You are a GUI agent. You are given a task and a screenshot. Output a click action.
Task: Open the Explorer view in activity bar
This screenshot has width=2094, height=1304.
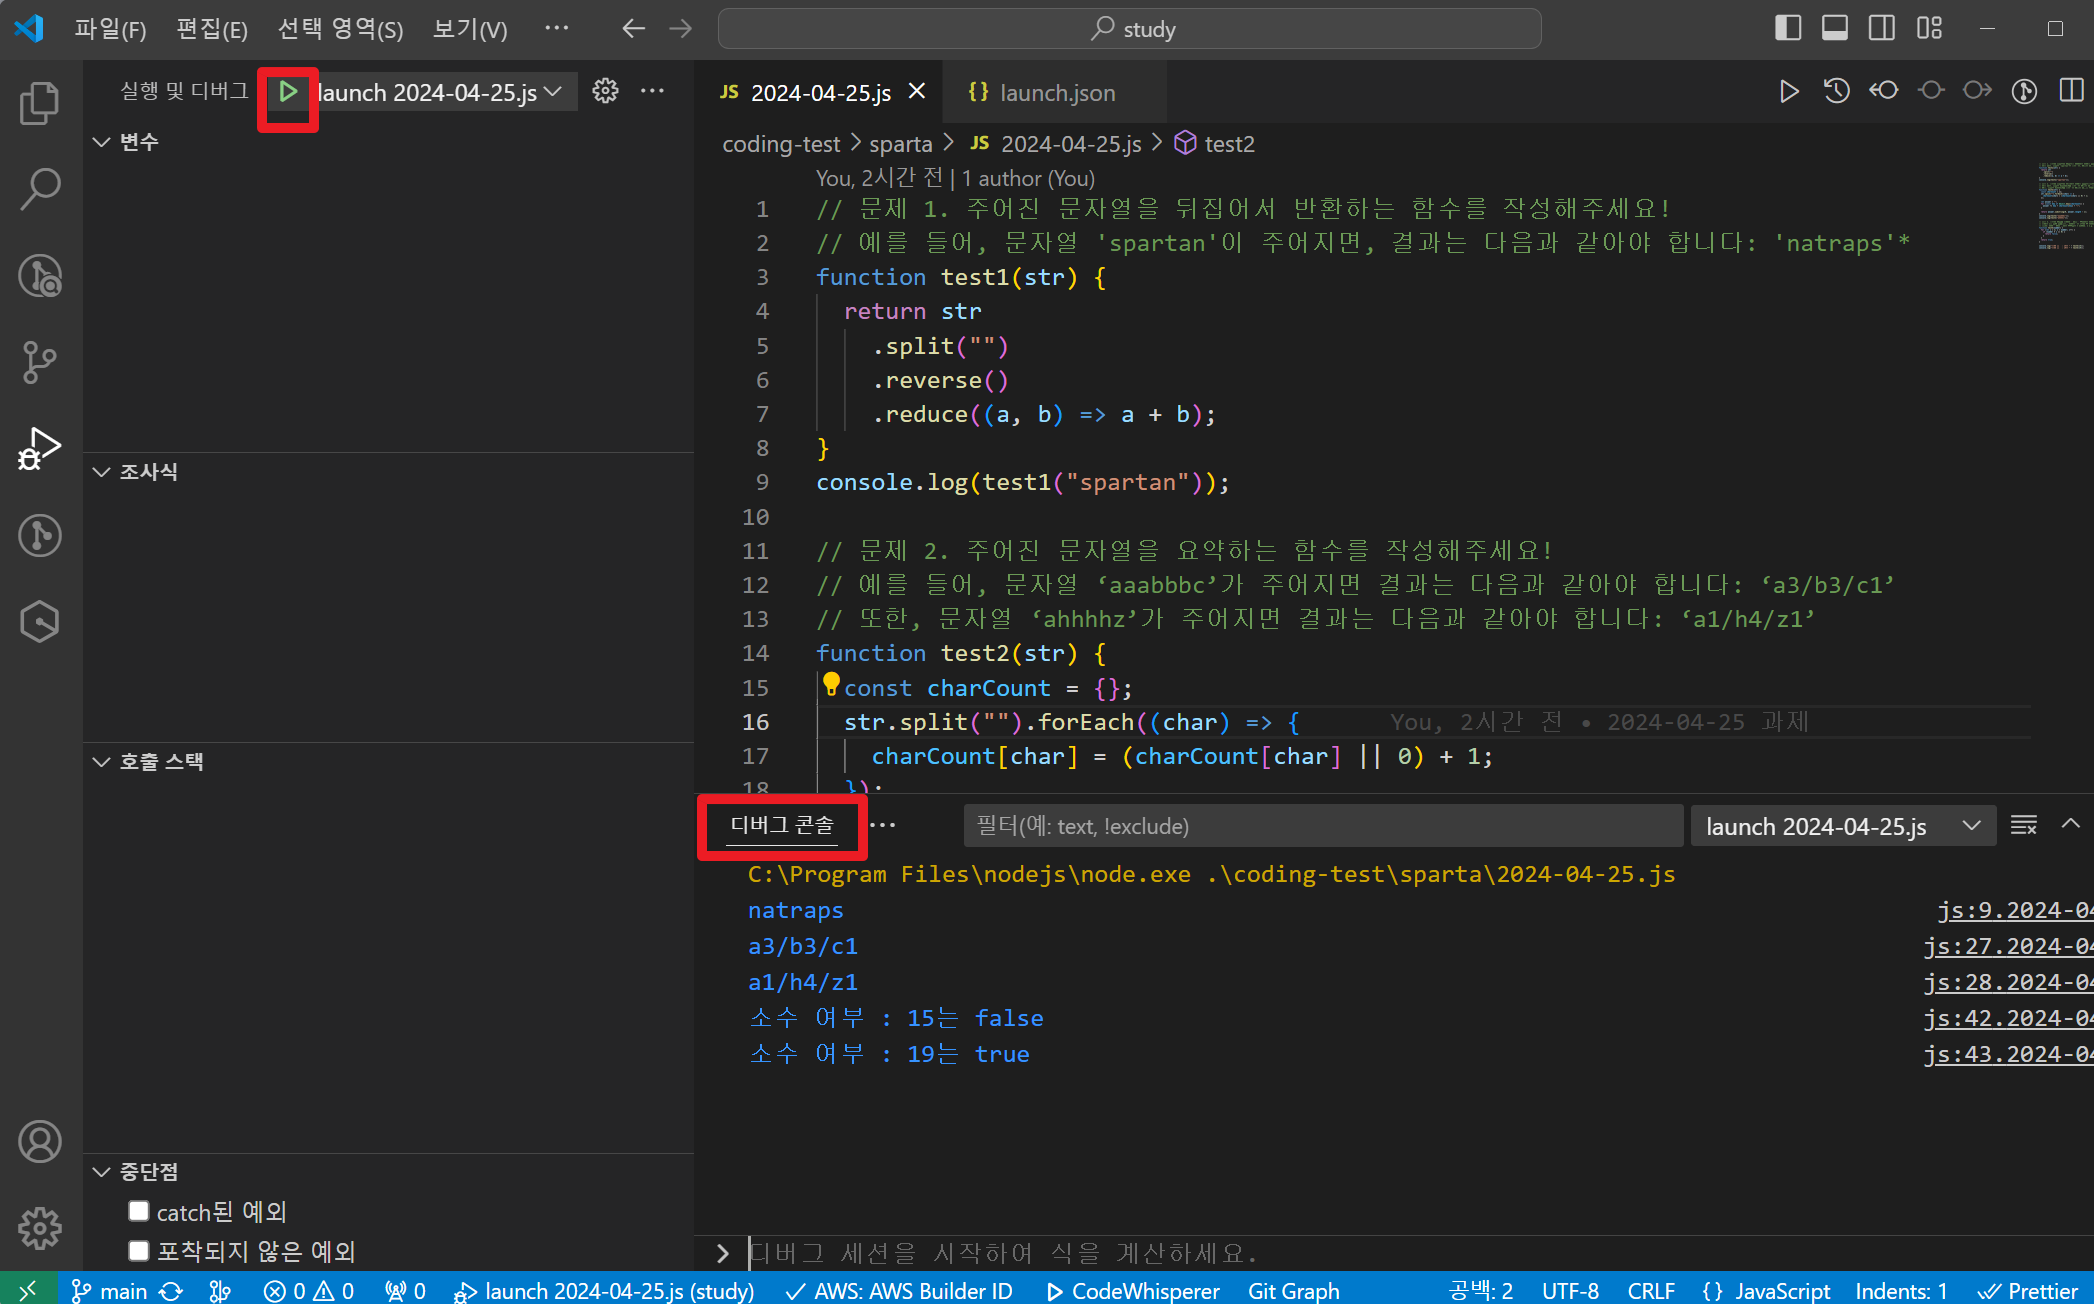(40, 102)
